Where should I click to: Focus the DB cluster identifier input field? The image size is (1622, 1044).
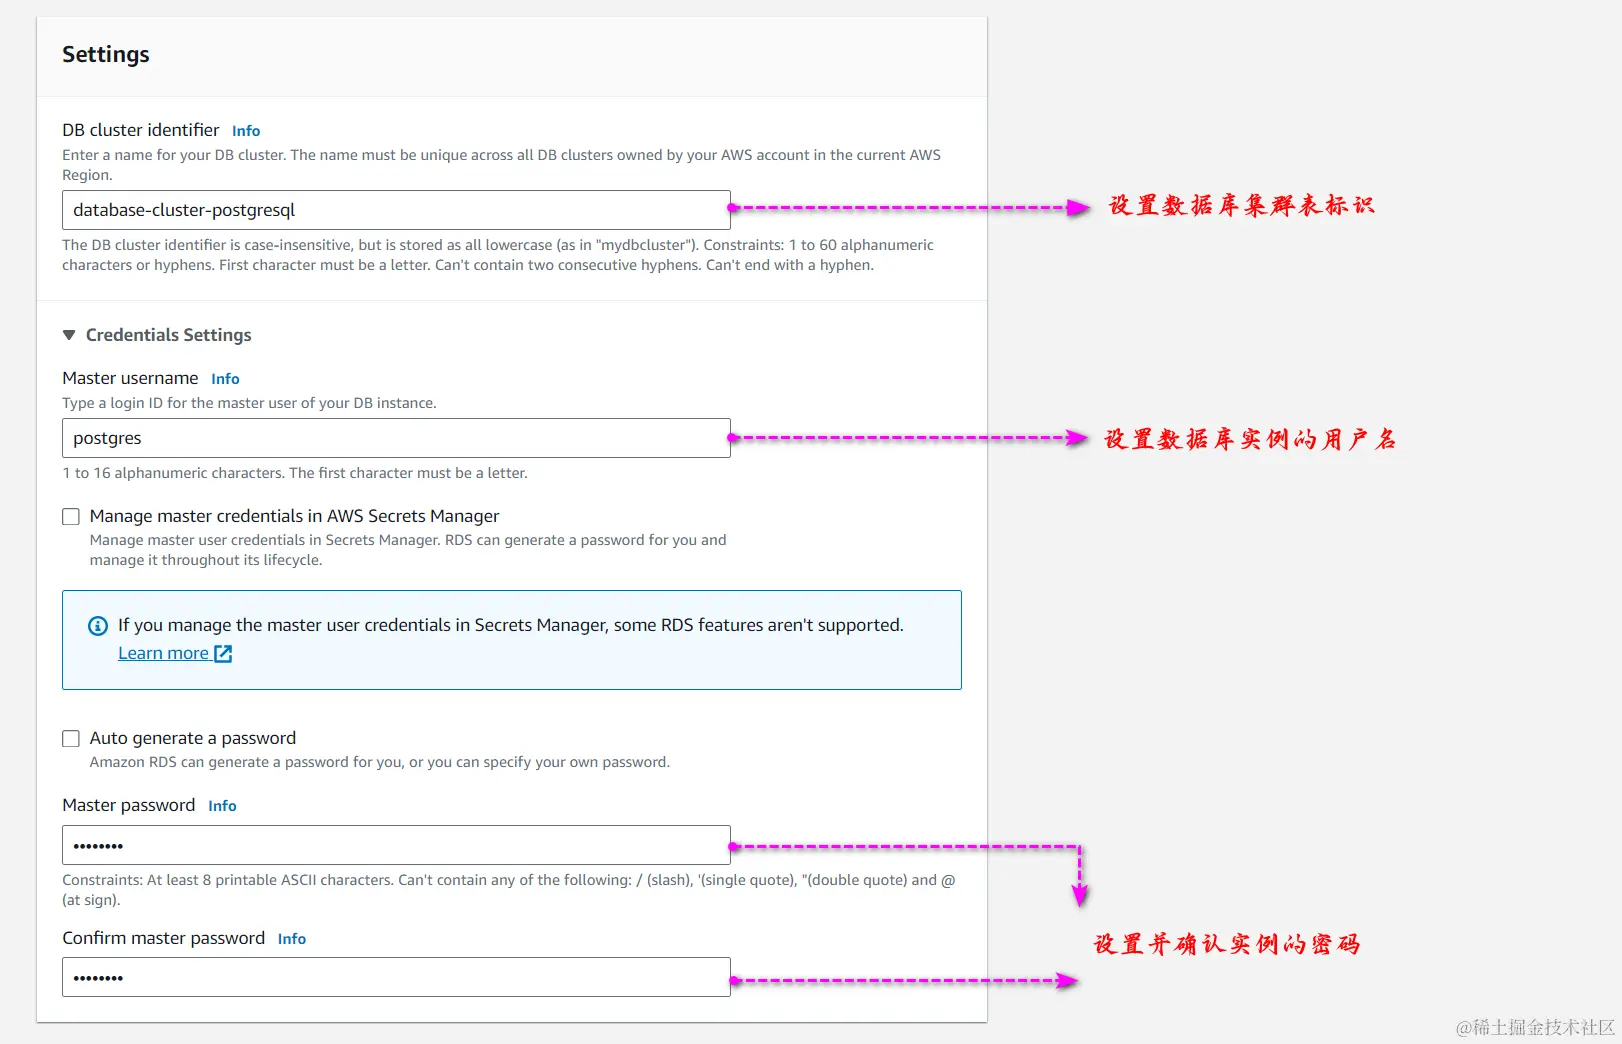396,210
